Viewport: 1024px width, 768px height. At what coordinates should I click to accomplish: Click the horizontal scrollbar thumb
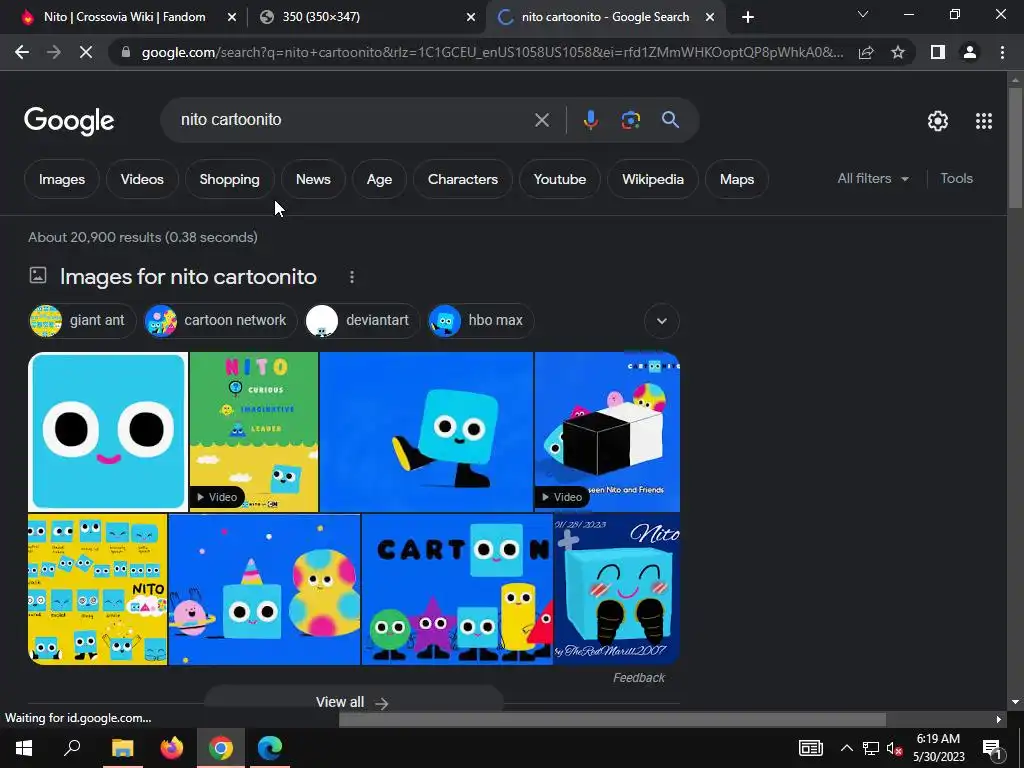pos(613,719)
